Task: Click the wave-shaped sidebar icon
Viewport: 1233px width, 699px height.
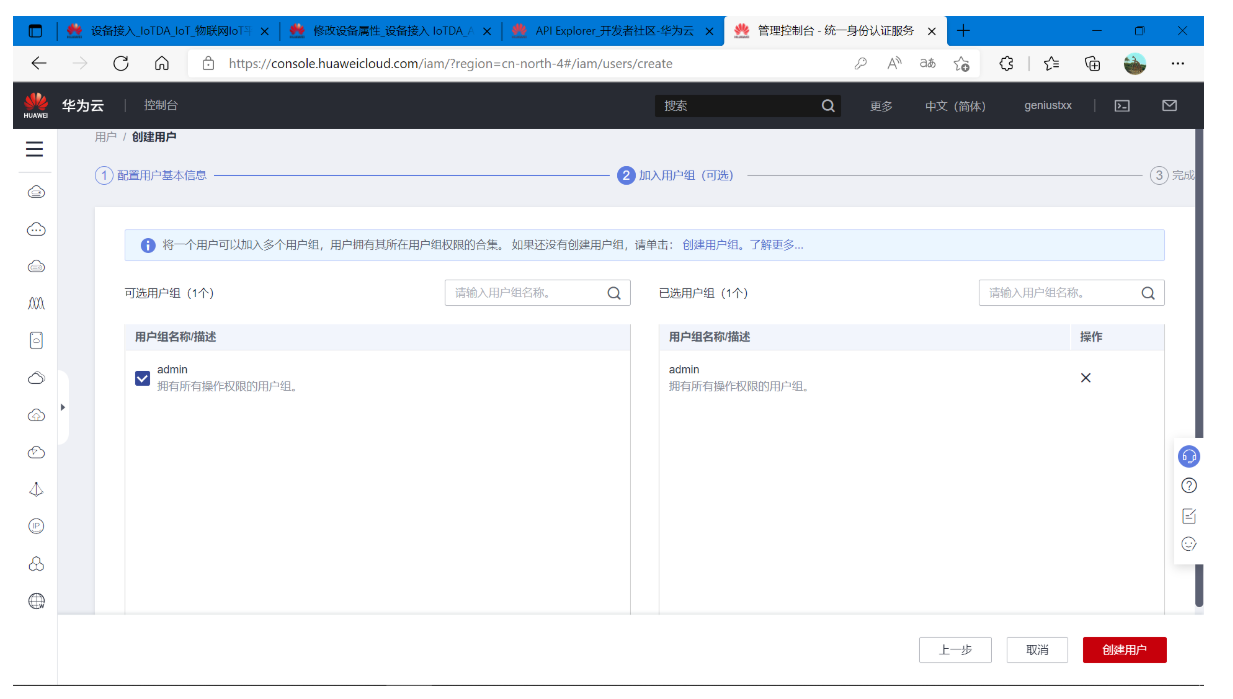Action: (36, 303)
